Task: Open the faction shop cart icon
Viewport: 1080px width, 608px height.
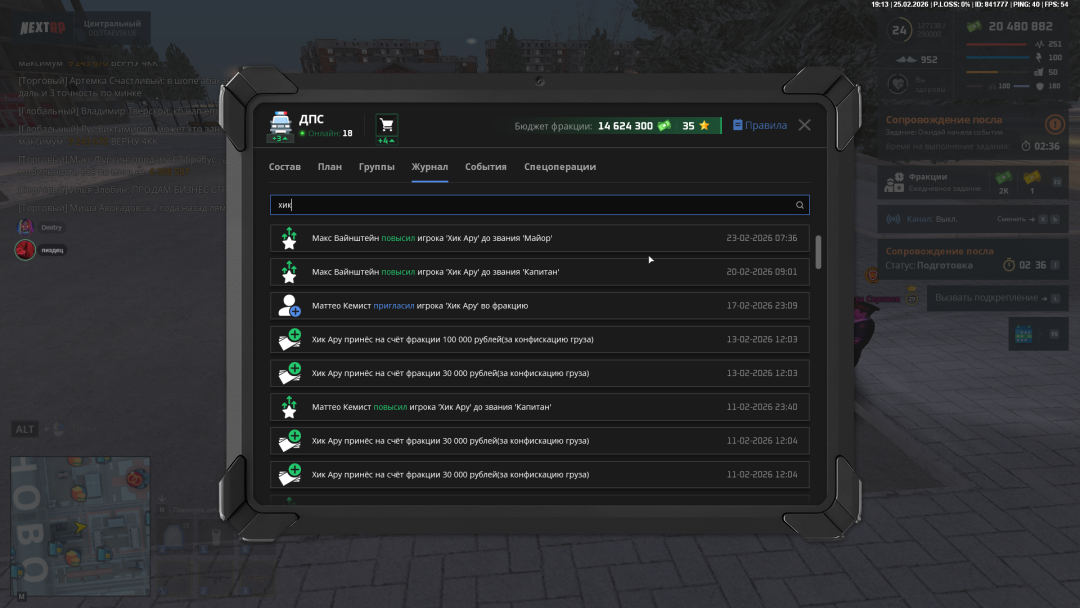Action: pos(387,125)
